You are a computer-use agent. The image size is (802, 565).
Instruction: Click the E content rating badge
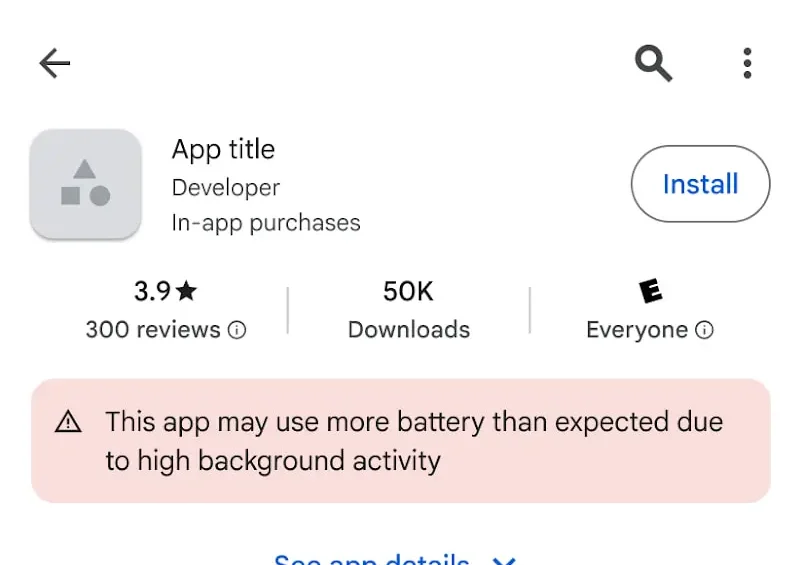[651, 291]
